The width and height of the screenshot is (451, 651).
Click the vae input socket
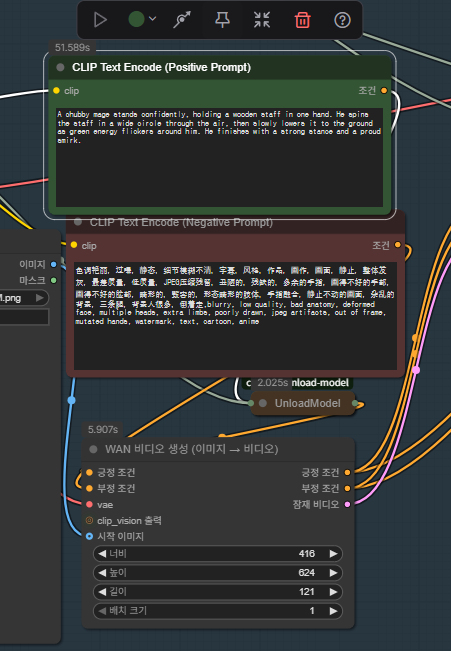[89, 504]
